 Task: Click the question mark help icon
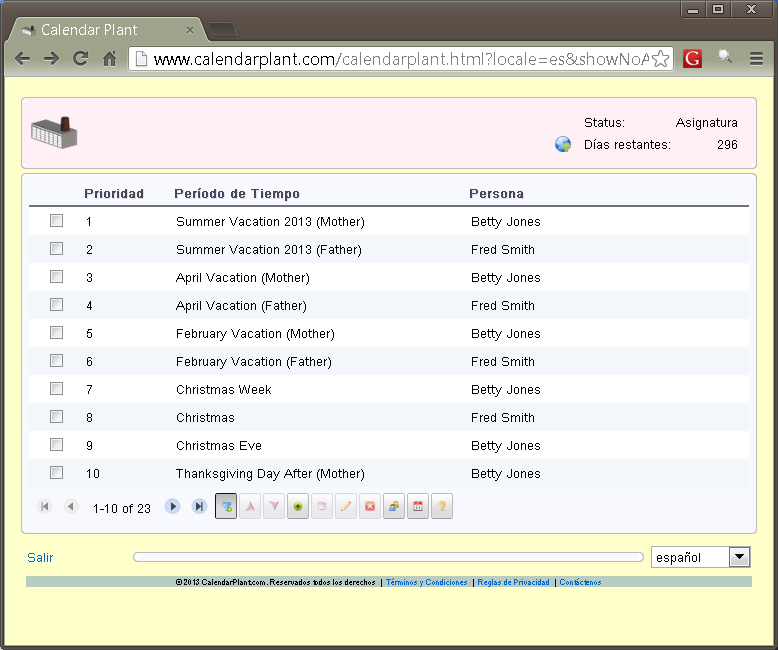442,507
